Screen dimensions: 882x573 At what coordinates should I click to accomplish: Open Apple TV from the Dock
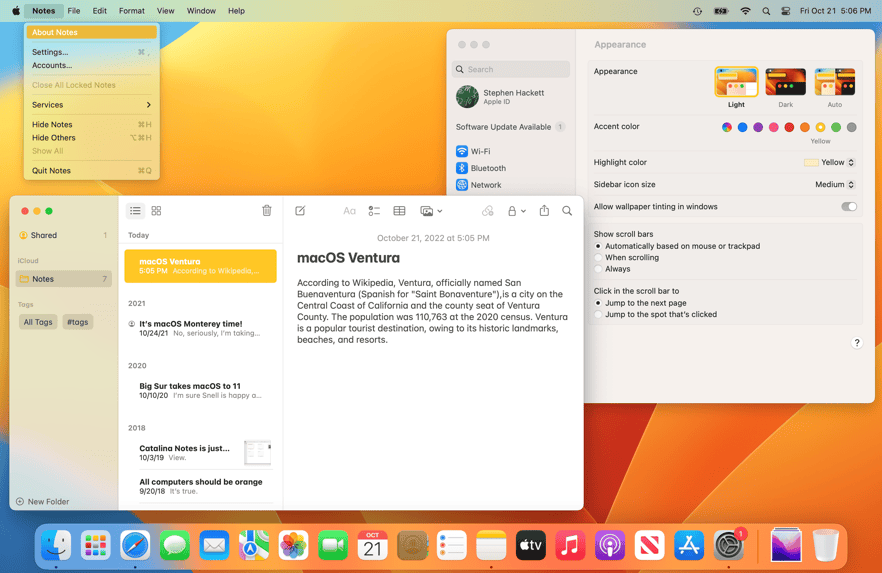coord(530,545)
